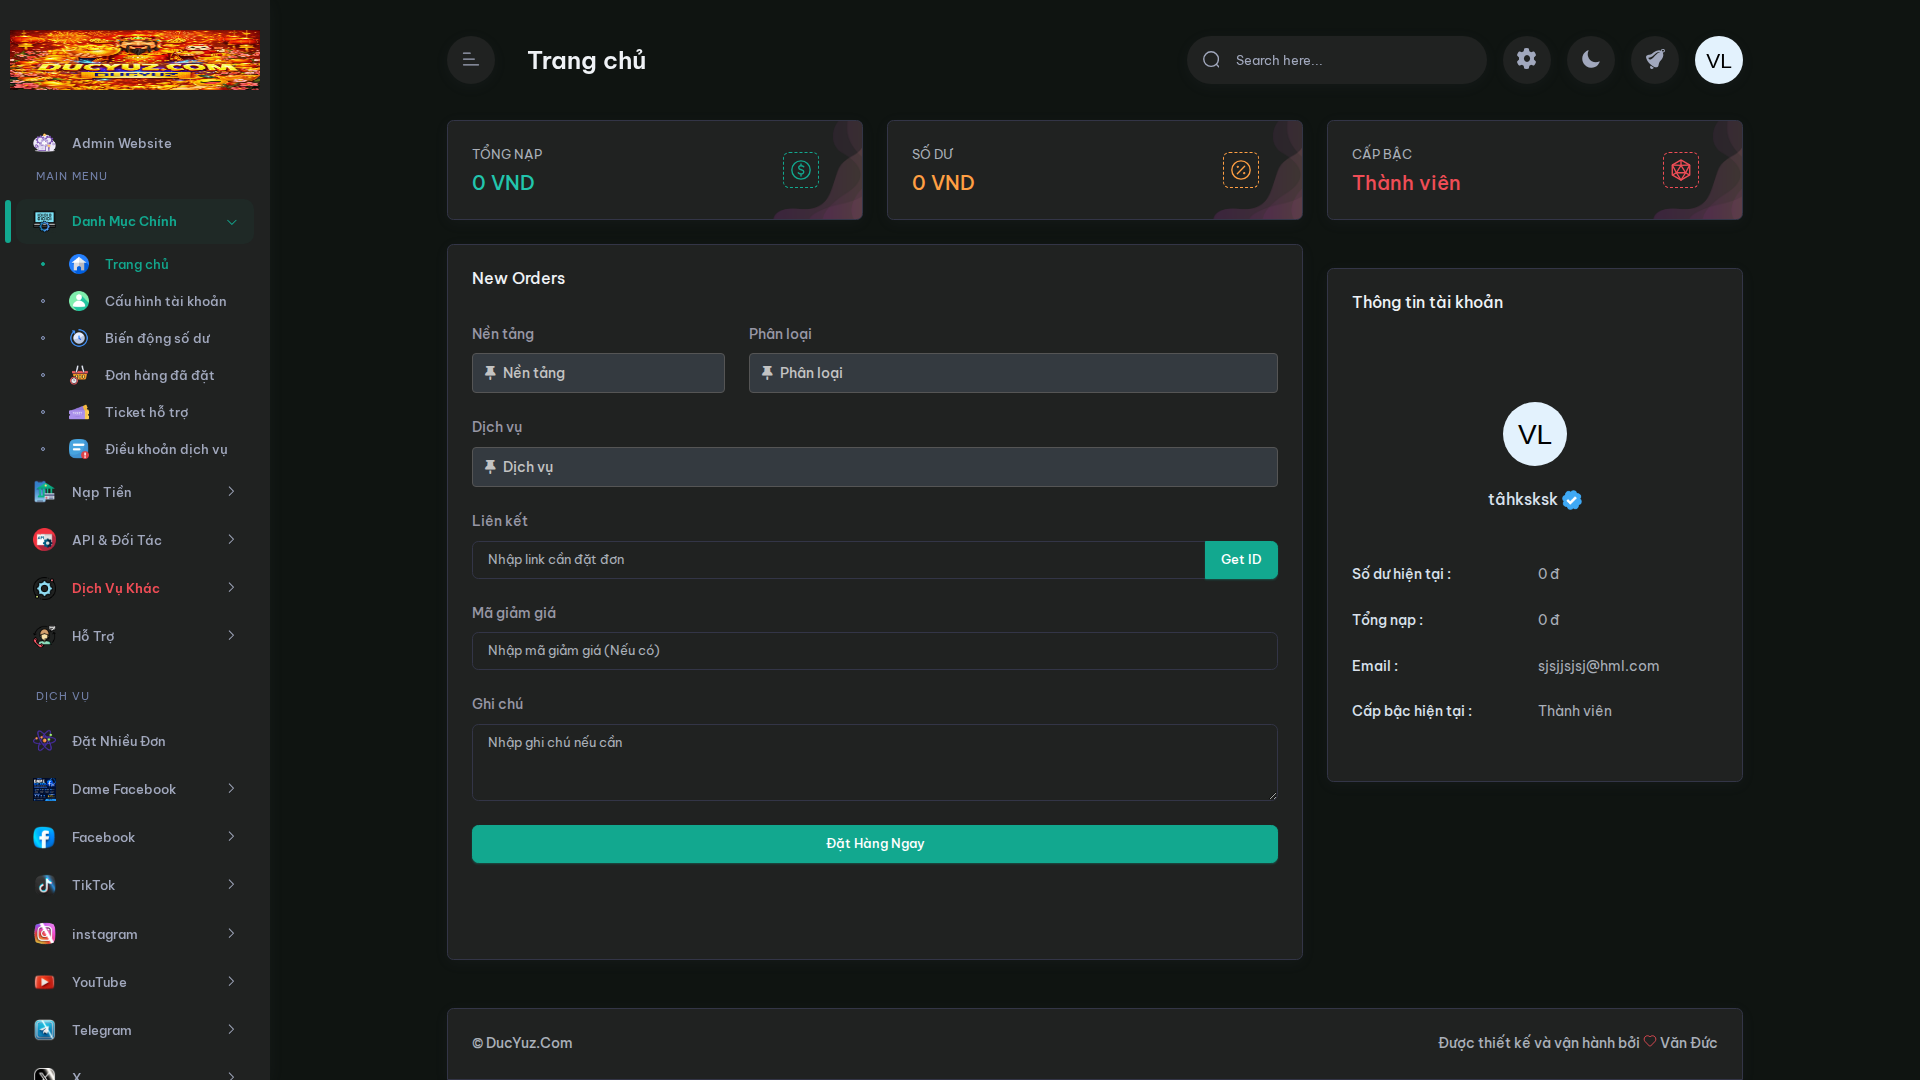Click the Ghi chú textarea
Image resolution: width=1920 pixels, height=1080 pixels.
pyautogui.click(x=875, y=762)
